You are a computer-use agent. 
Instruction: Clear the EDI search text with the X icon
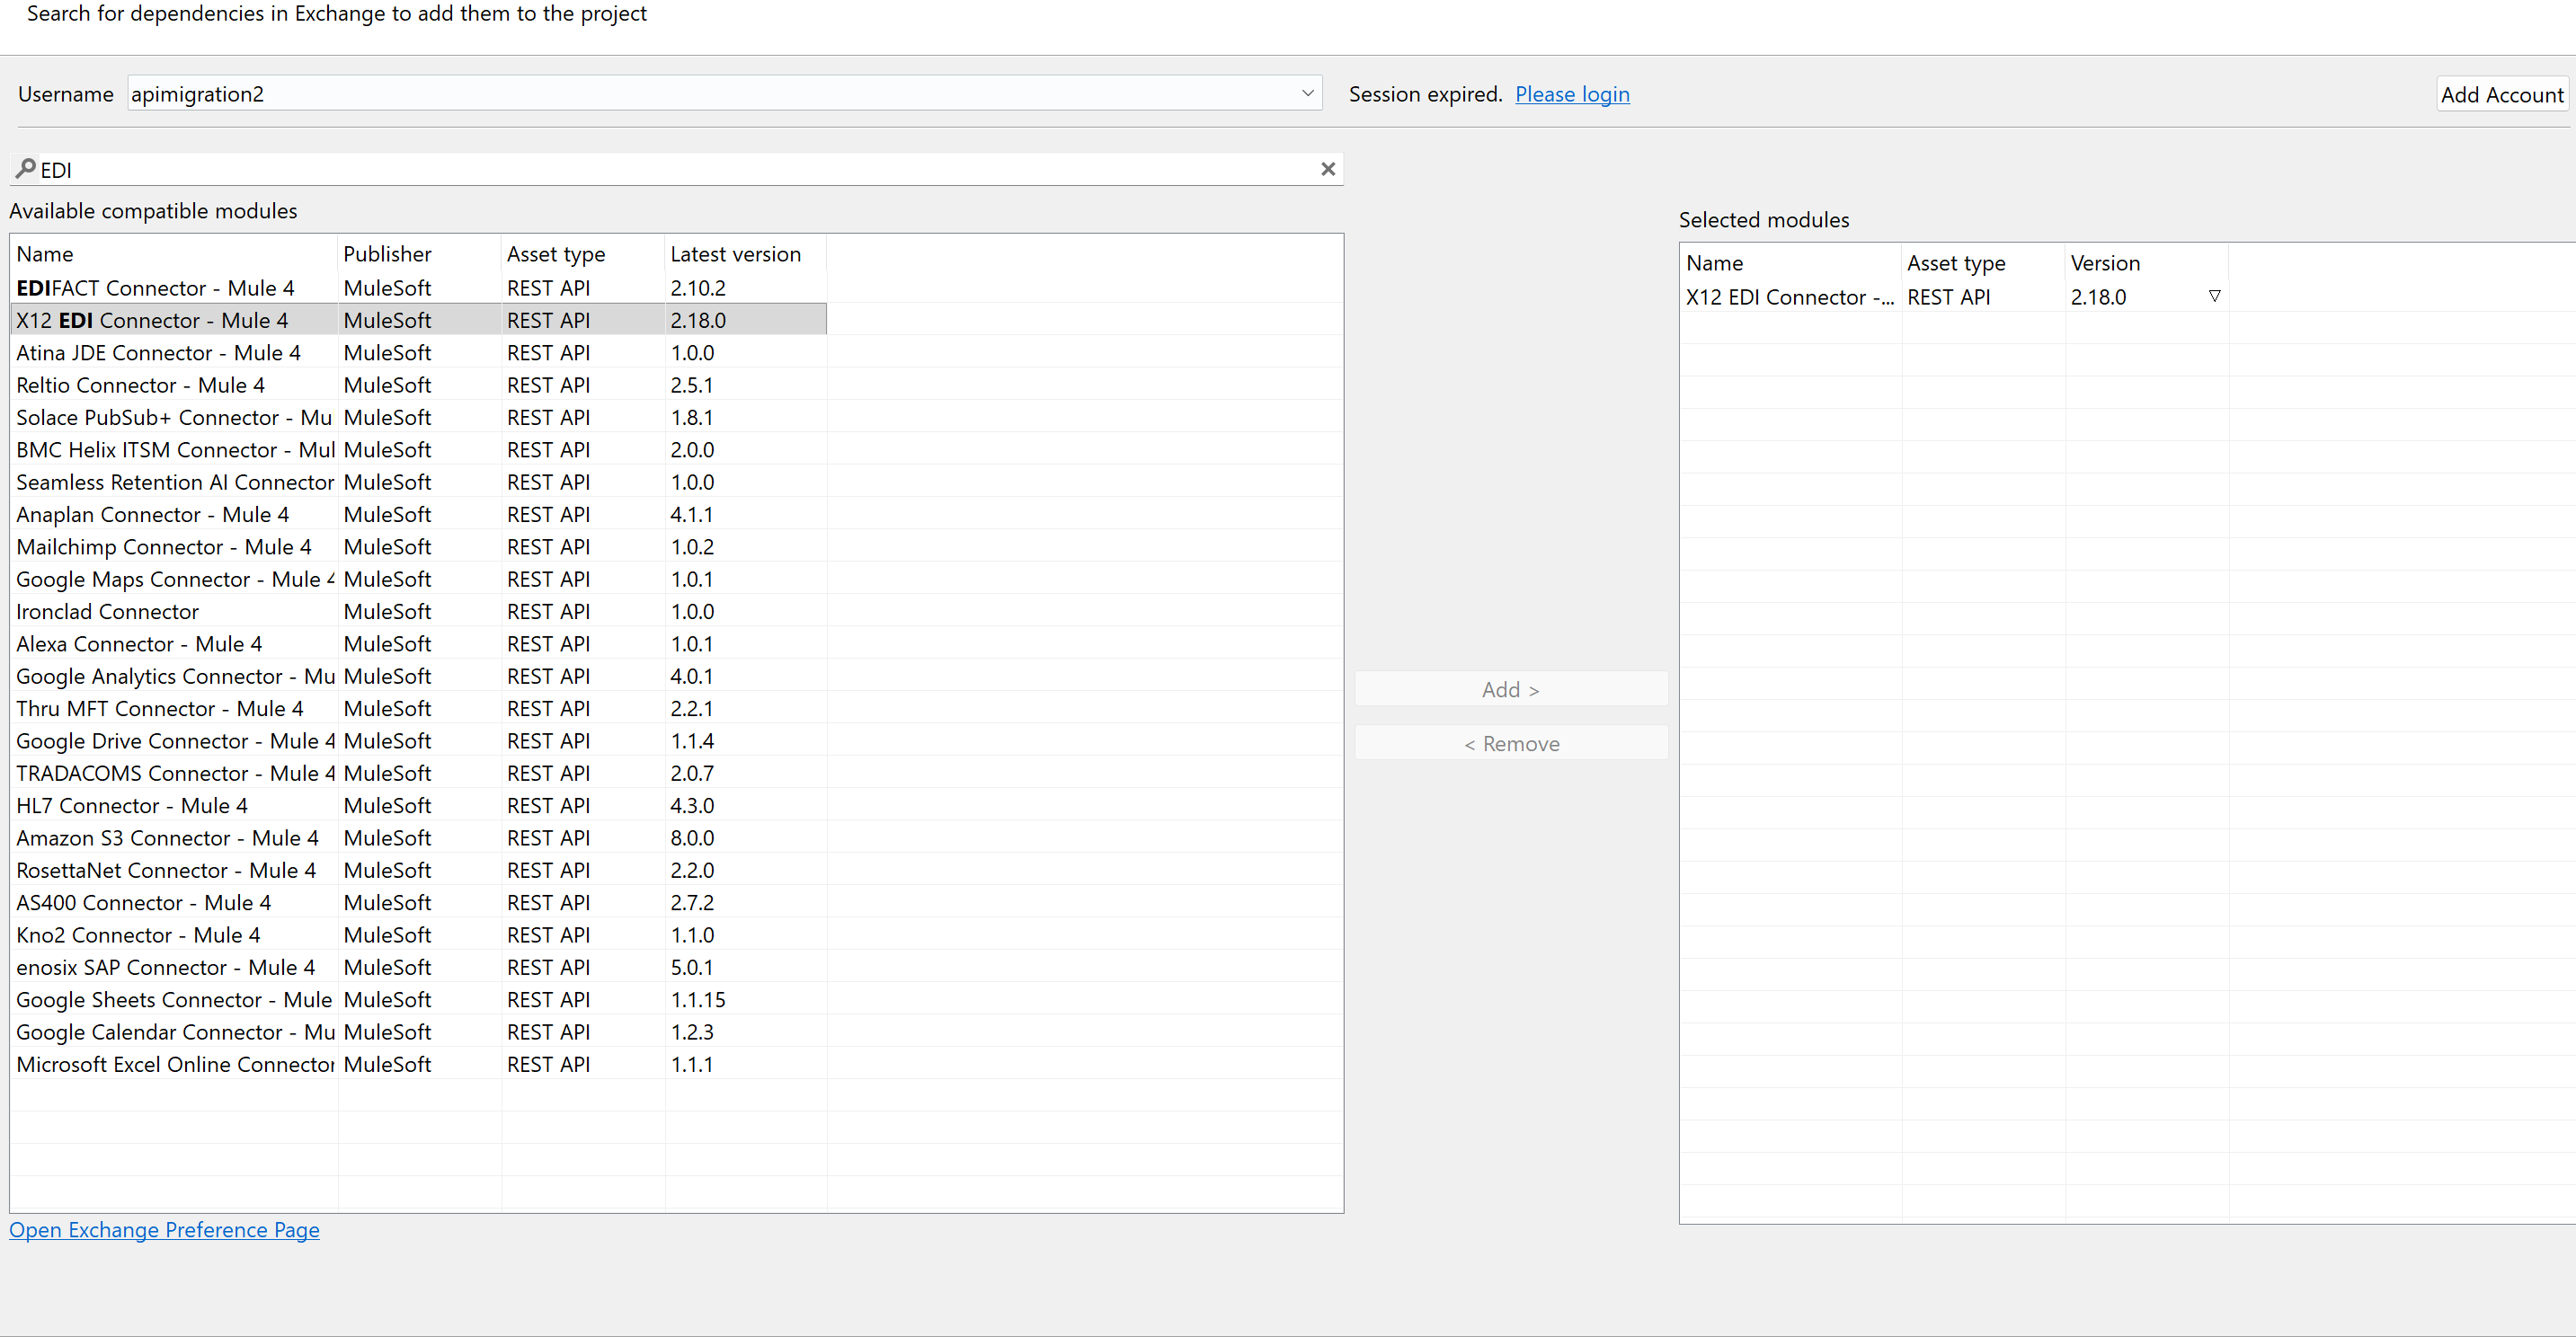click(1328, 169)
